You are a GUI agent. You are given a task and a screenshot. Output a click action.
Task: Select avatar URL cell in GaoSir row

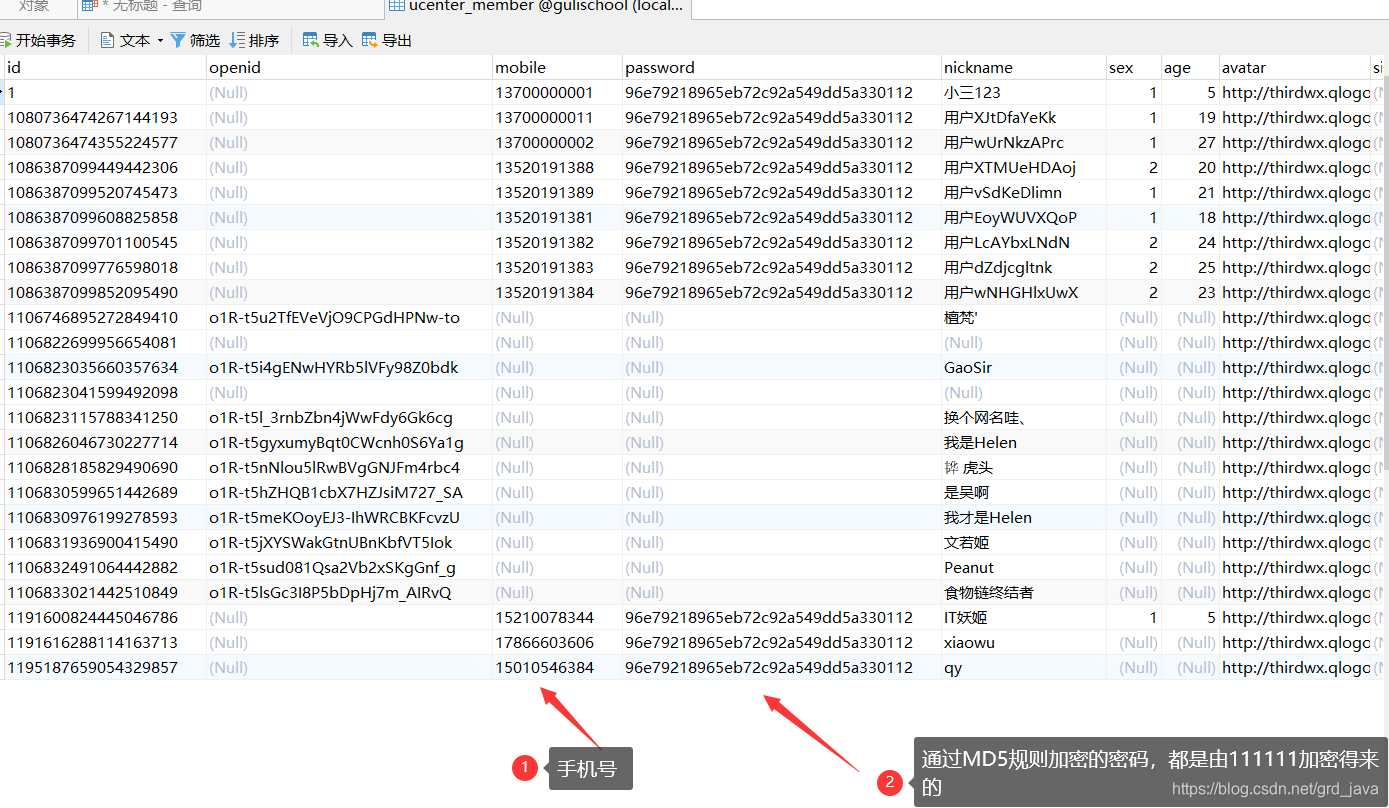pos(1294,368)
